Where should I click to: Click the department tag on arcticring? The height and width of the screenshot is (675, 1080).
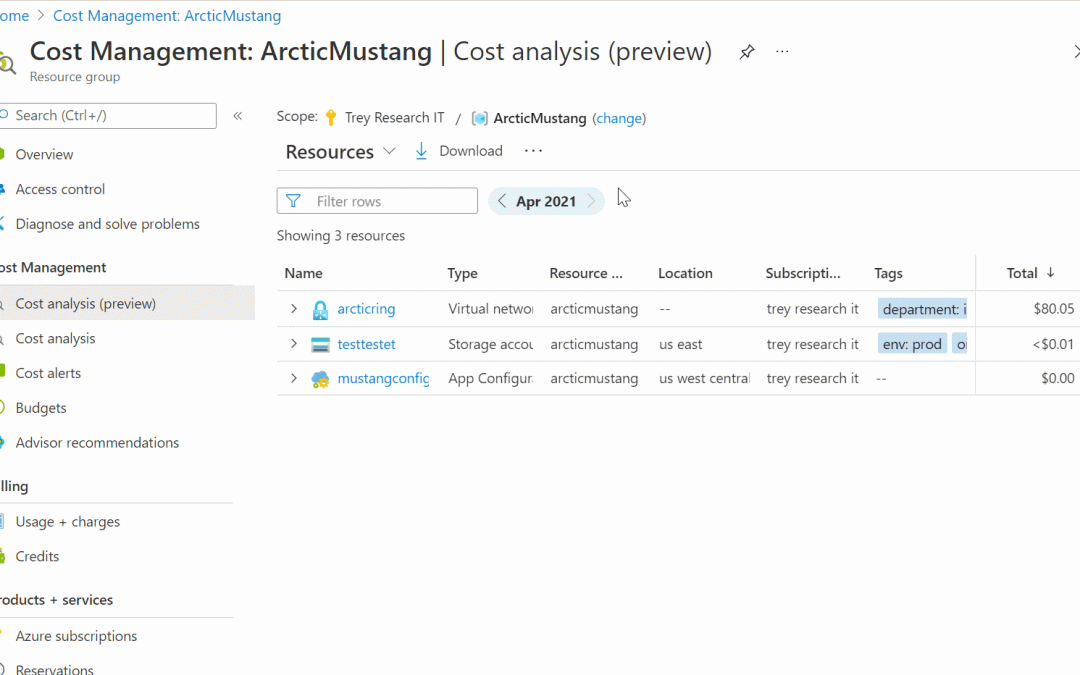[x=922, y=309]
